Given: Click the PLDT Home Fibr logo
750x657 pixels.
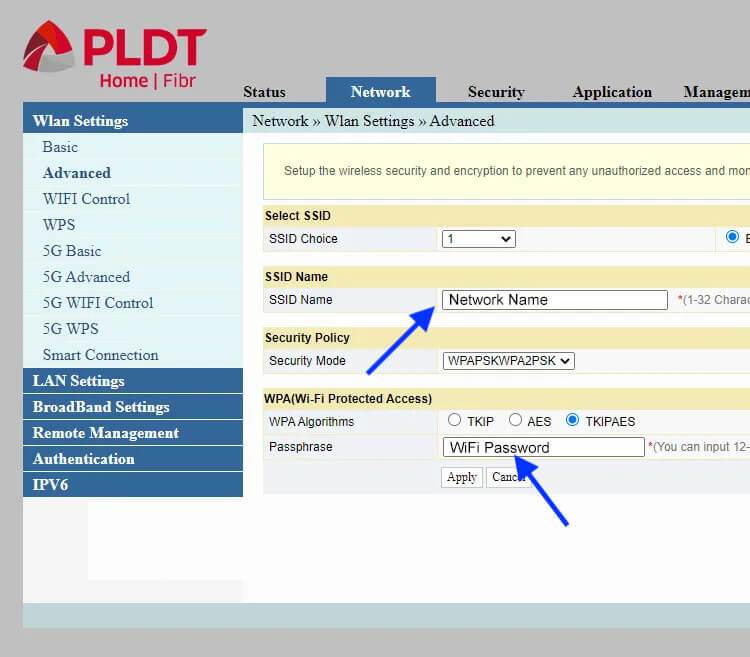Looking at the screenshot, I should pos(115,56).
